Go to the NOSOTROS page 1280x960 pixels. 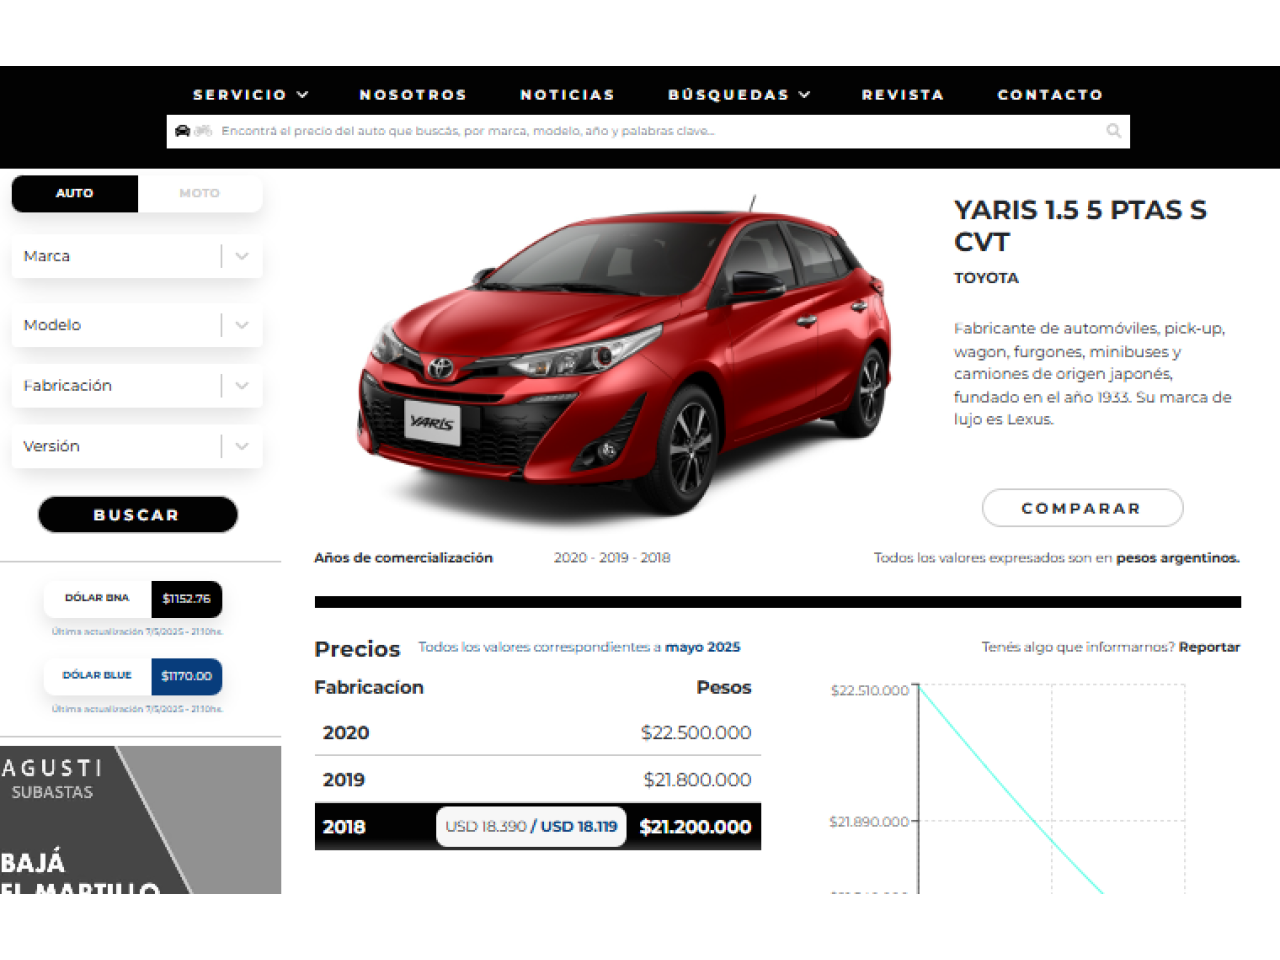point(413,95)
